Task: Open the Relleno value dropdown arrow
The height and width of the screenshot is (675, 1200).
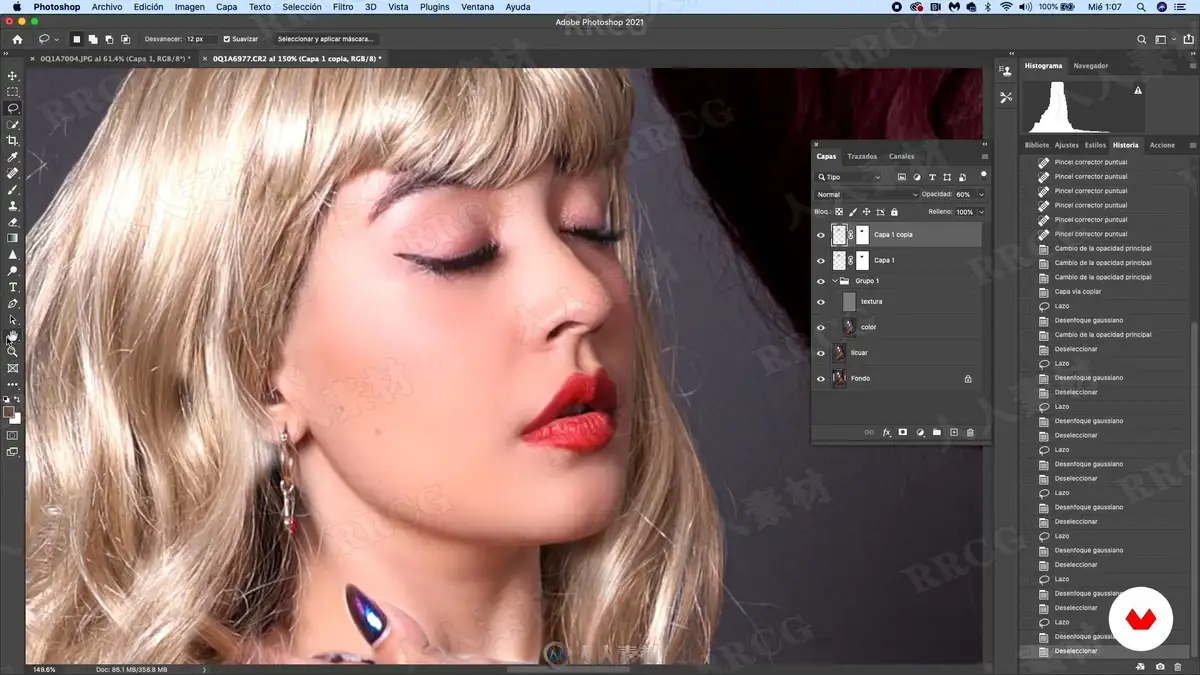Action: click(981, 212)
